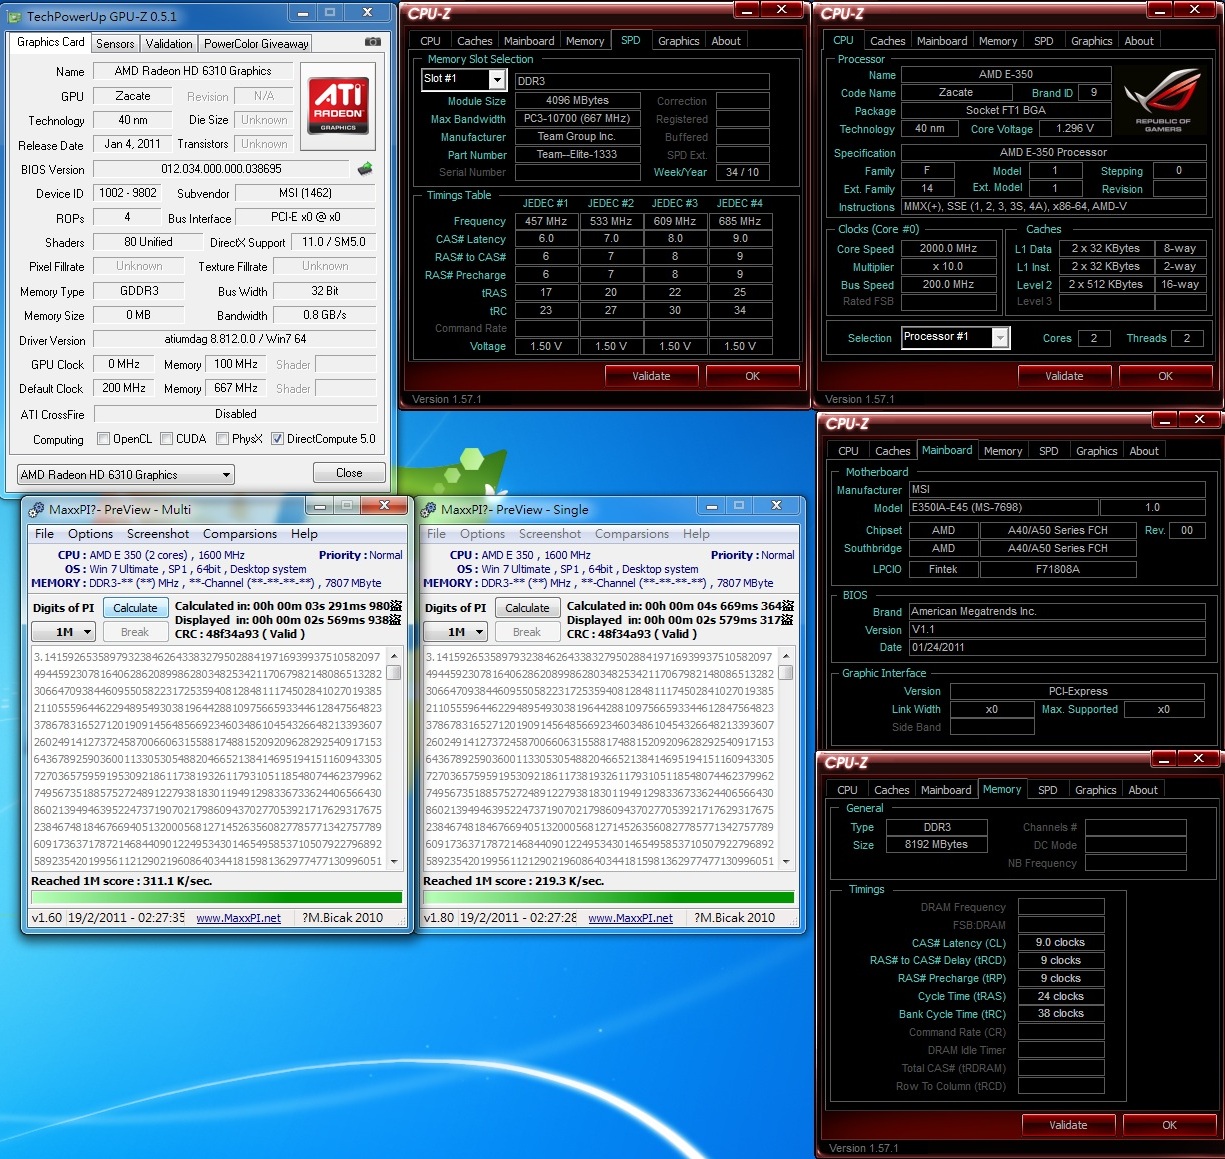Open the www.MaxxPI.net link in MaxxPI Single
Viewport: 1225px width, 1159px height.
coord(630,918)
